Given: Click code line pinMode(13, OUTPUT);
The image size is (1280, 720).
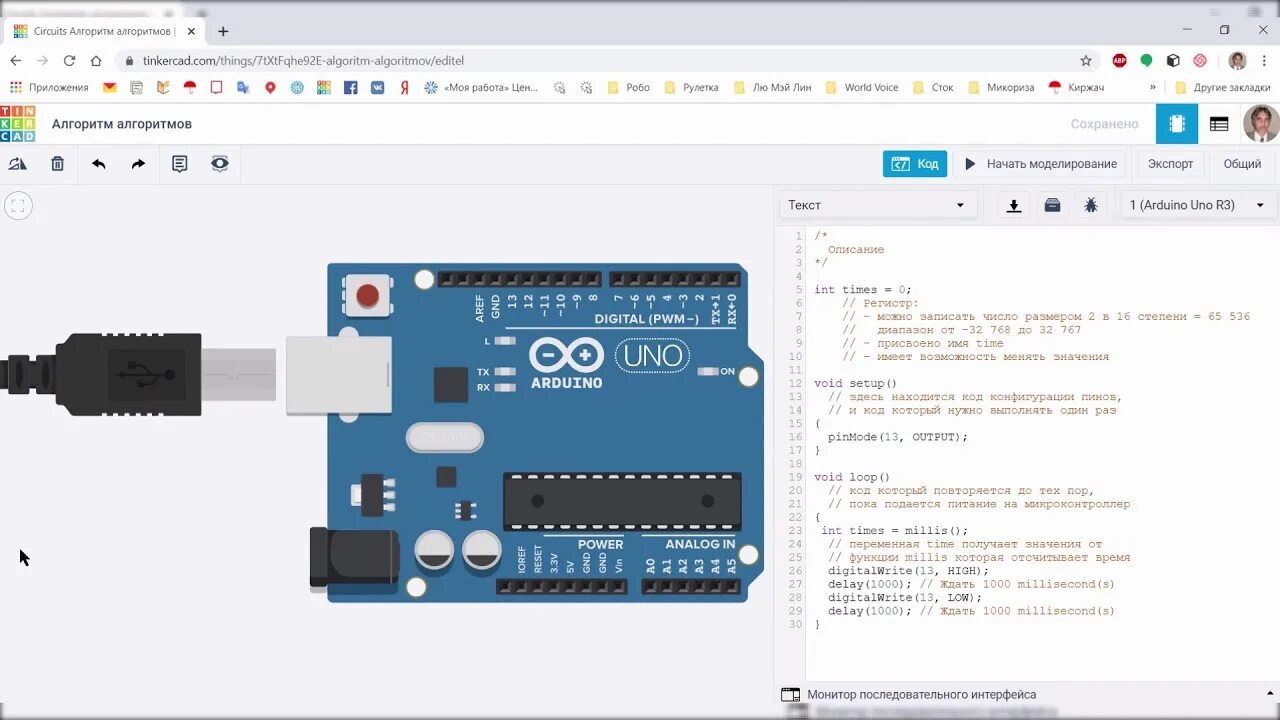Looking at the screenshot, I should 898,437.
